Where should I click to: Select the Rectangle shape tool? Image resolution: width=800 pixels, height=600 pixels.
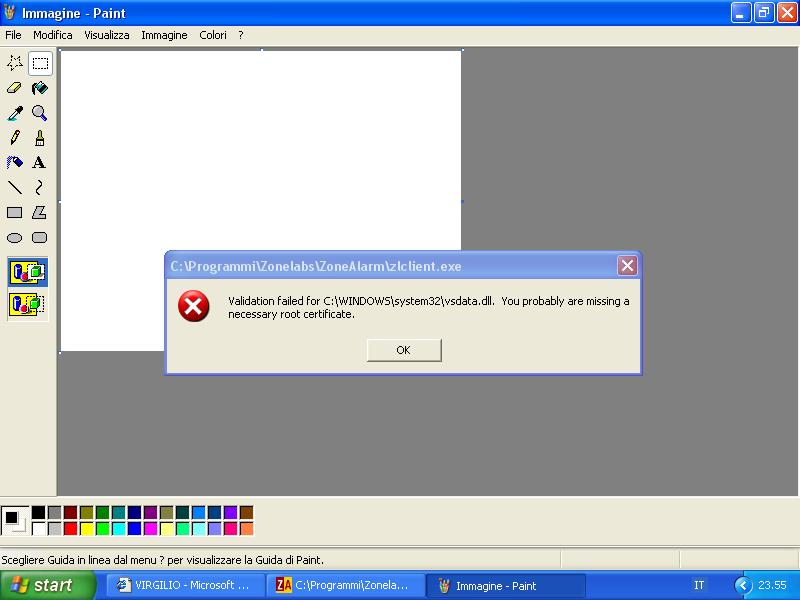coord(15,213)
